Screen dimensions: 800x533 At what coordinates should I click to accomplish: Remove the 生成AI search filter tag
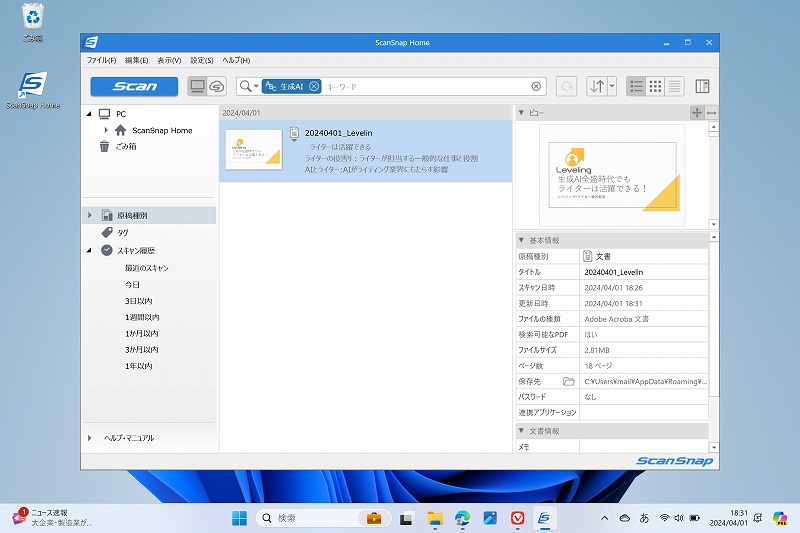click(x=314, y=87)
